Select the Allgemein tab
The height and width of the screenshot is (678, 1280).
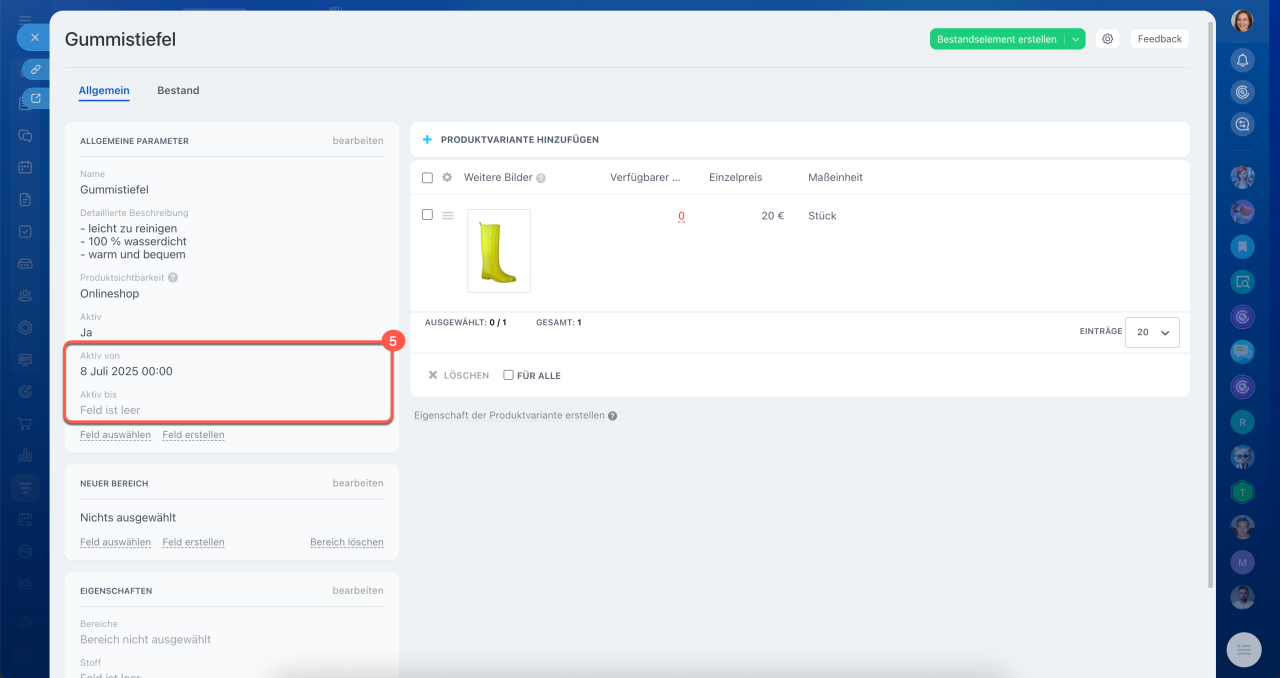[x=104, y=90]
